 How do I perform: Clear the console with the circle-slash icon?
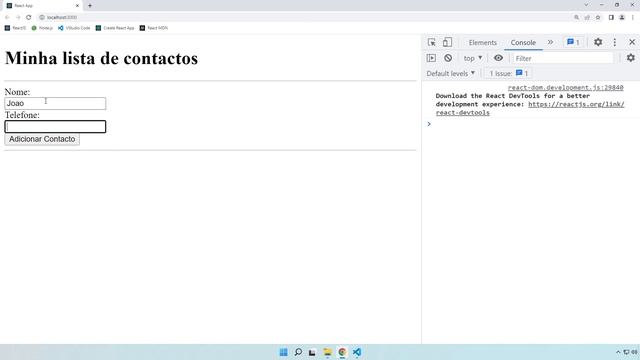click(448, 58)
